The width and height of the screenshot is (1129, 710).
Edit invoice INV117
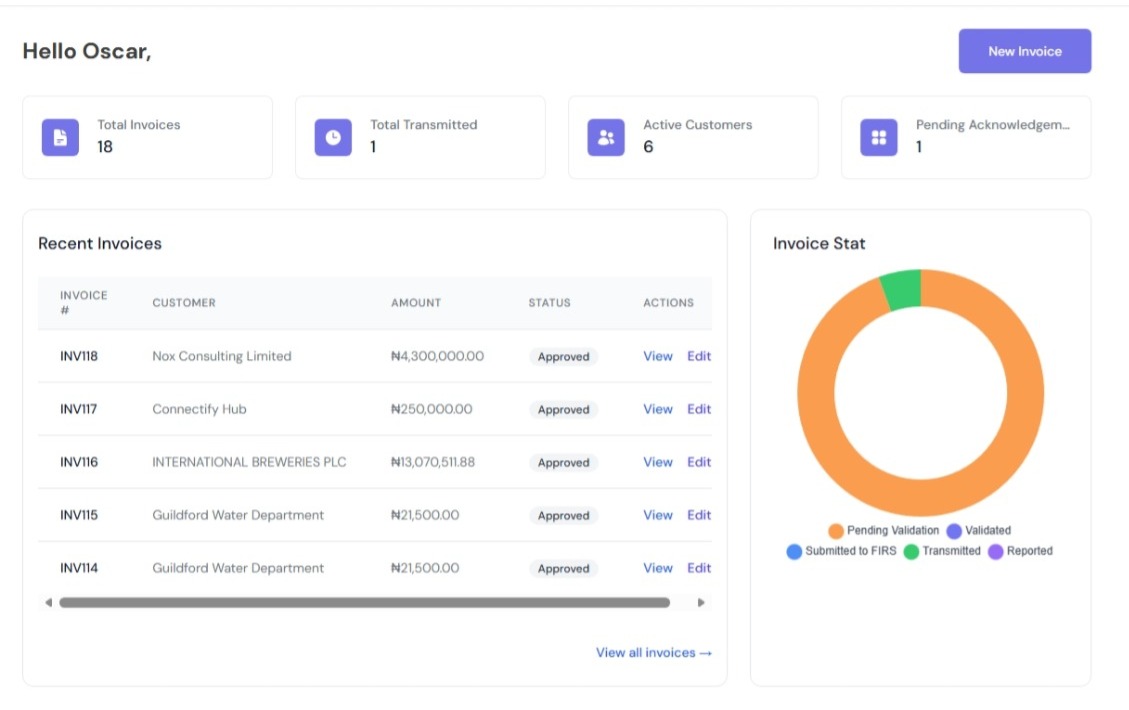[698, 409]
